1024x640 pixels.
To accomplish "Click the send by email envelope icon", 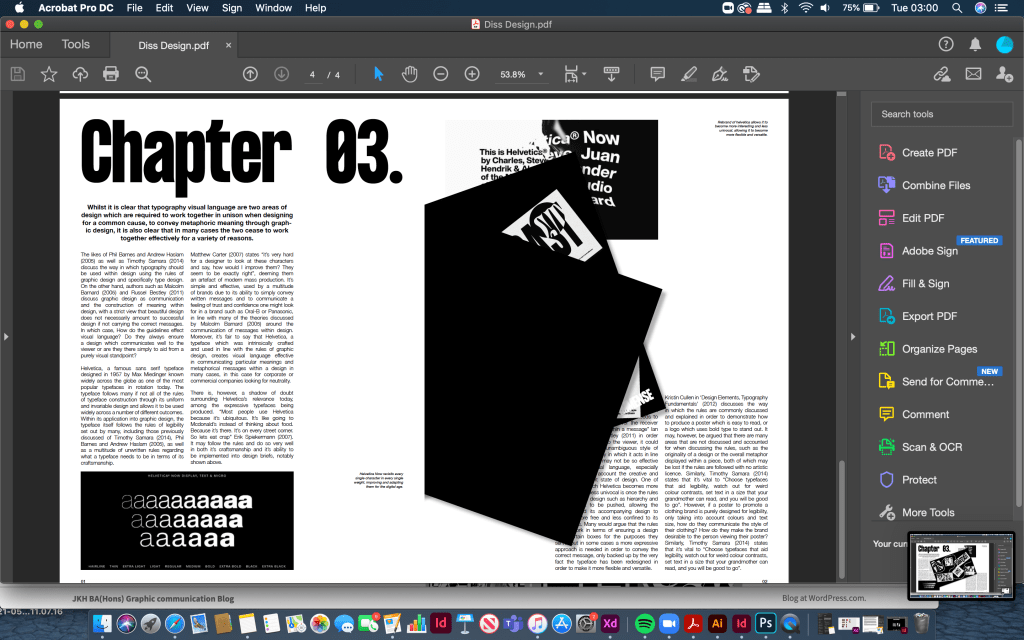I will (x=973, y=74).
